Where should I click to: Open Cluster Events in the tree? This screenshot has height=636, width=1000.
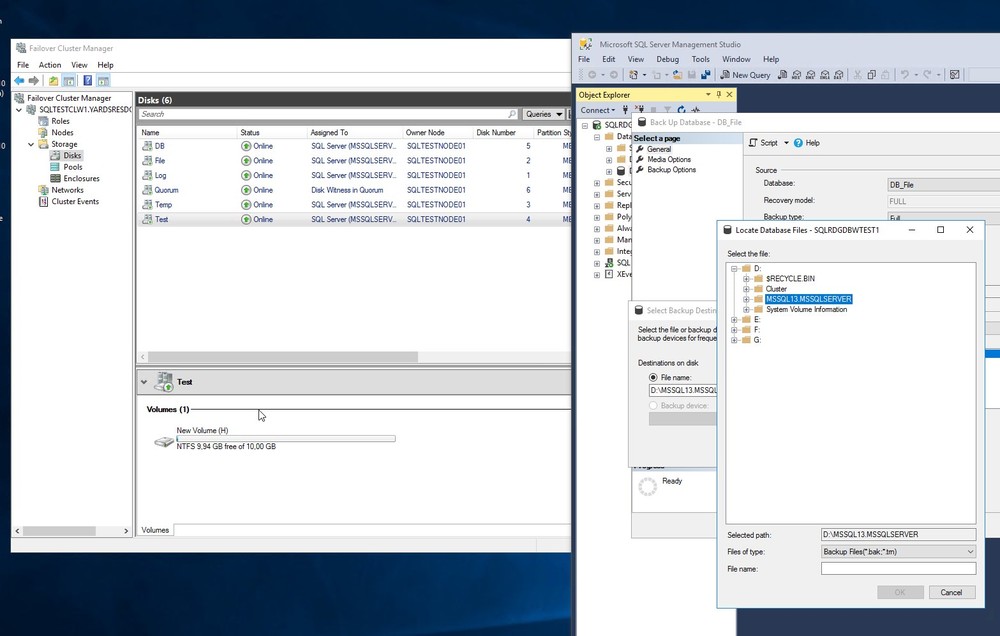75,201
